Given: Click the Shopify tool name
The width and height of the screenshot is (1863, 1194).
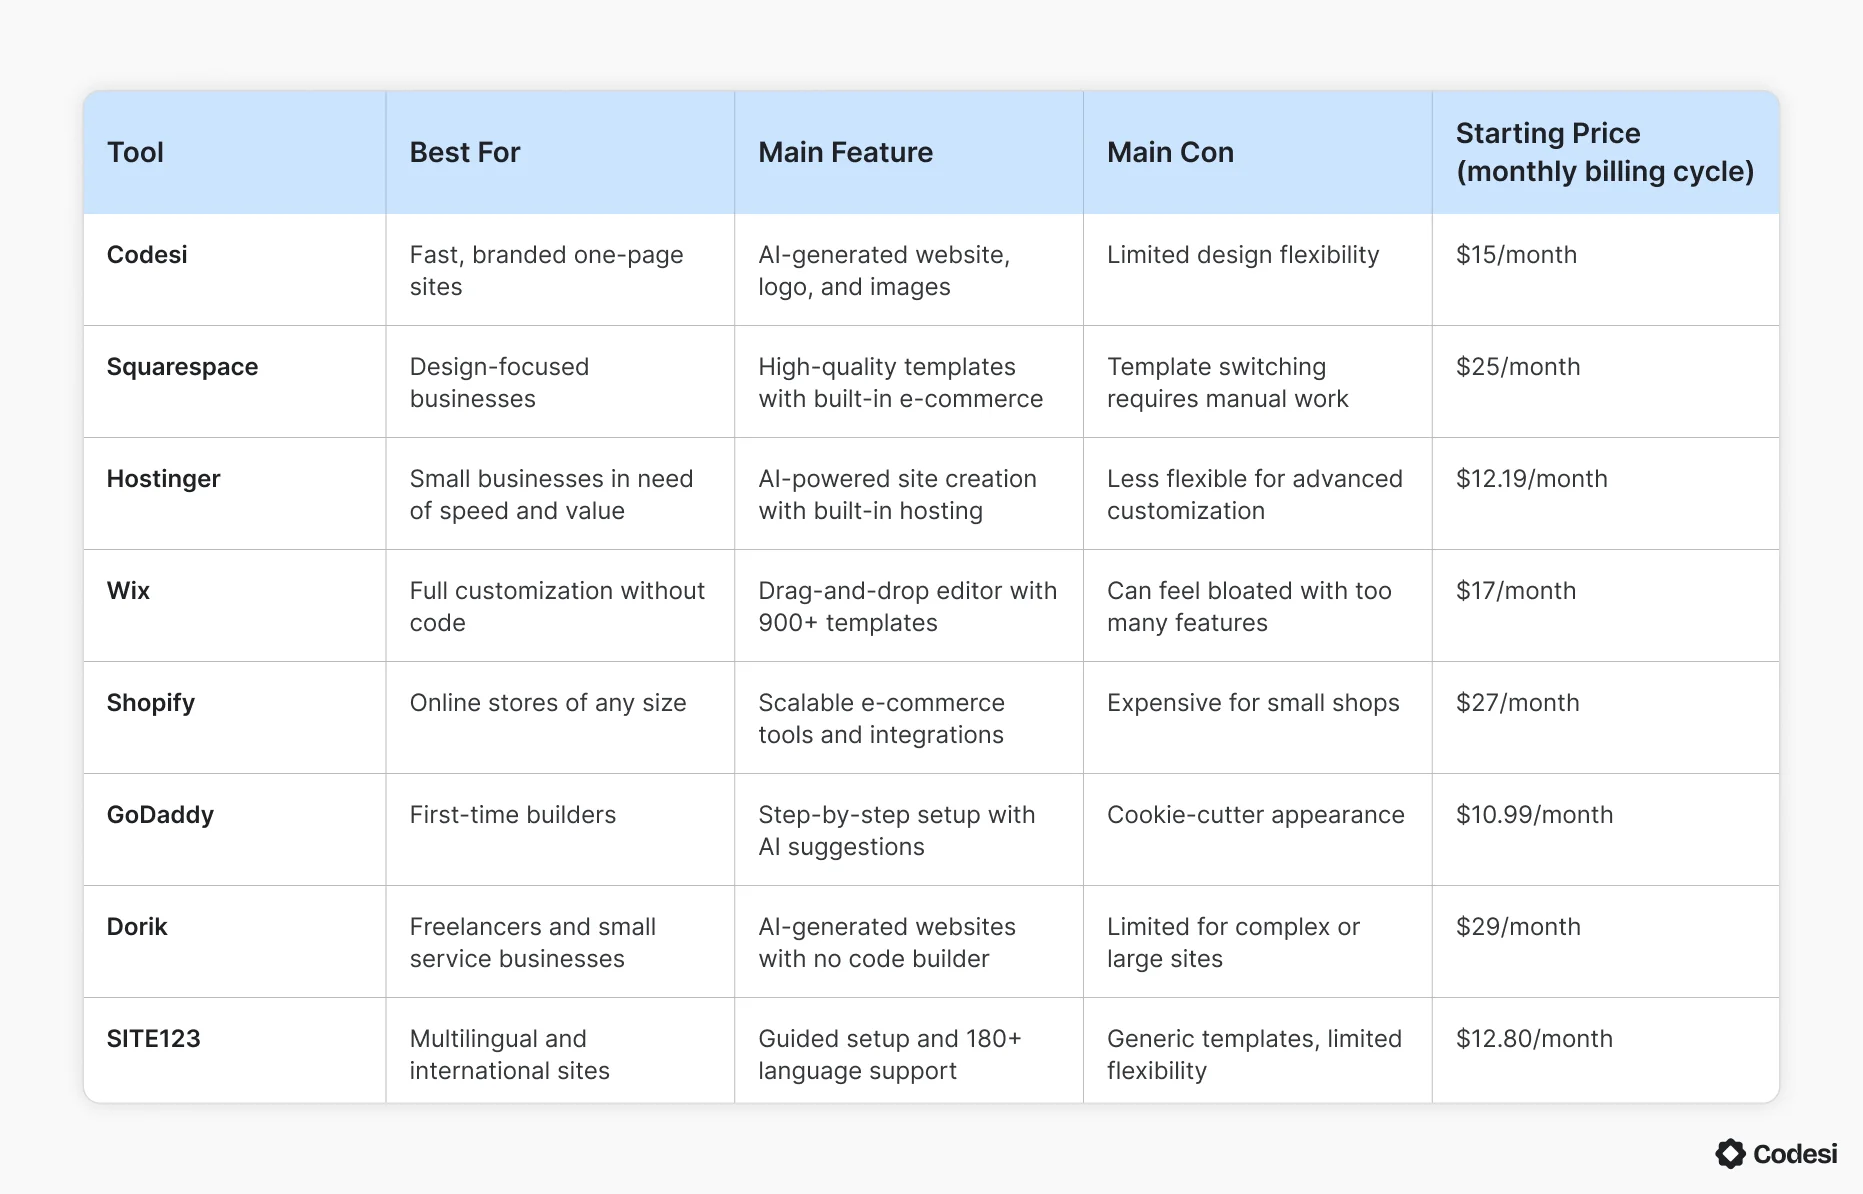Looking at the screenshot, I should tap(151, 703).
